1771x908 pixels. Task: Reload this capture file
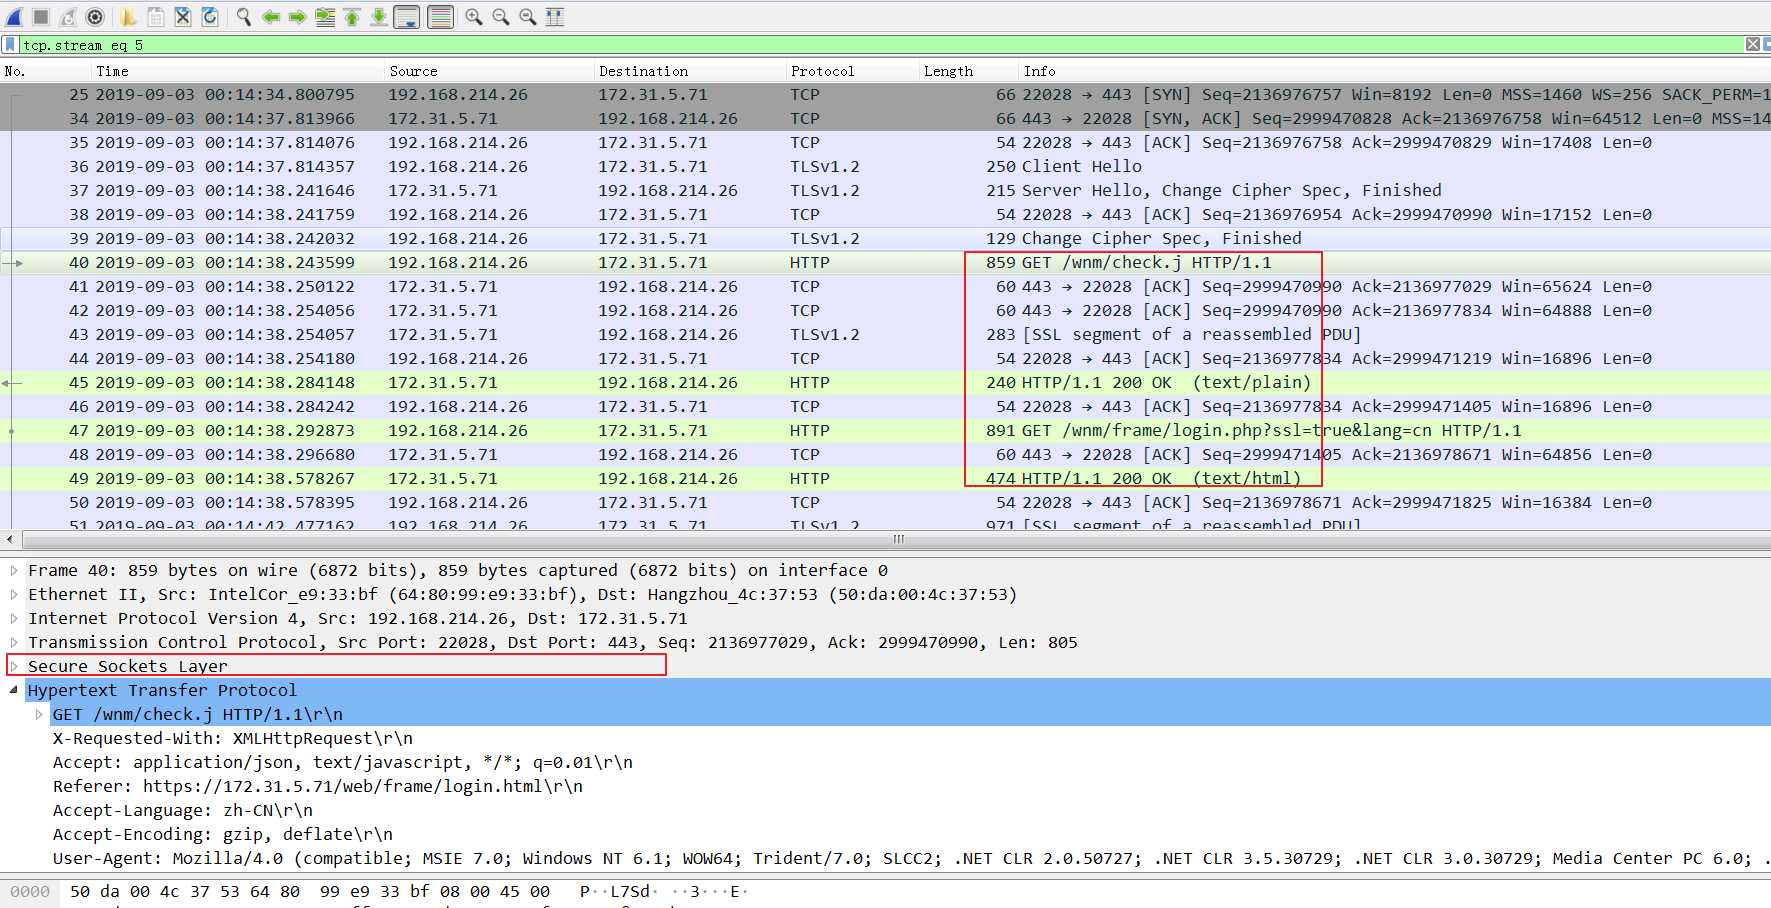[x=210, y=17]
